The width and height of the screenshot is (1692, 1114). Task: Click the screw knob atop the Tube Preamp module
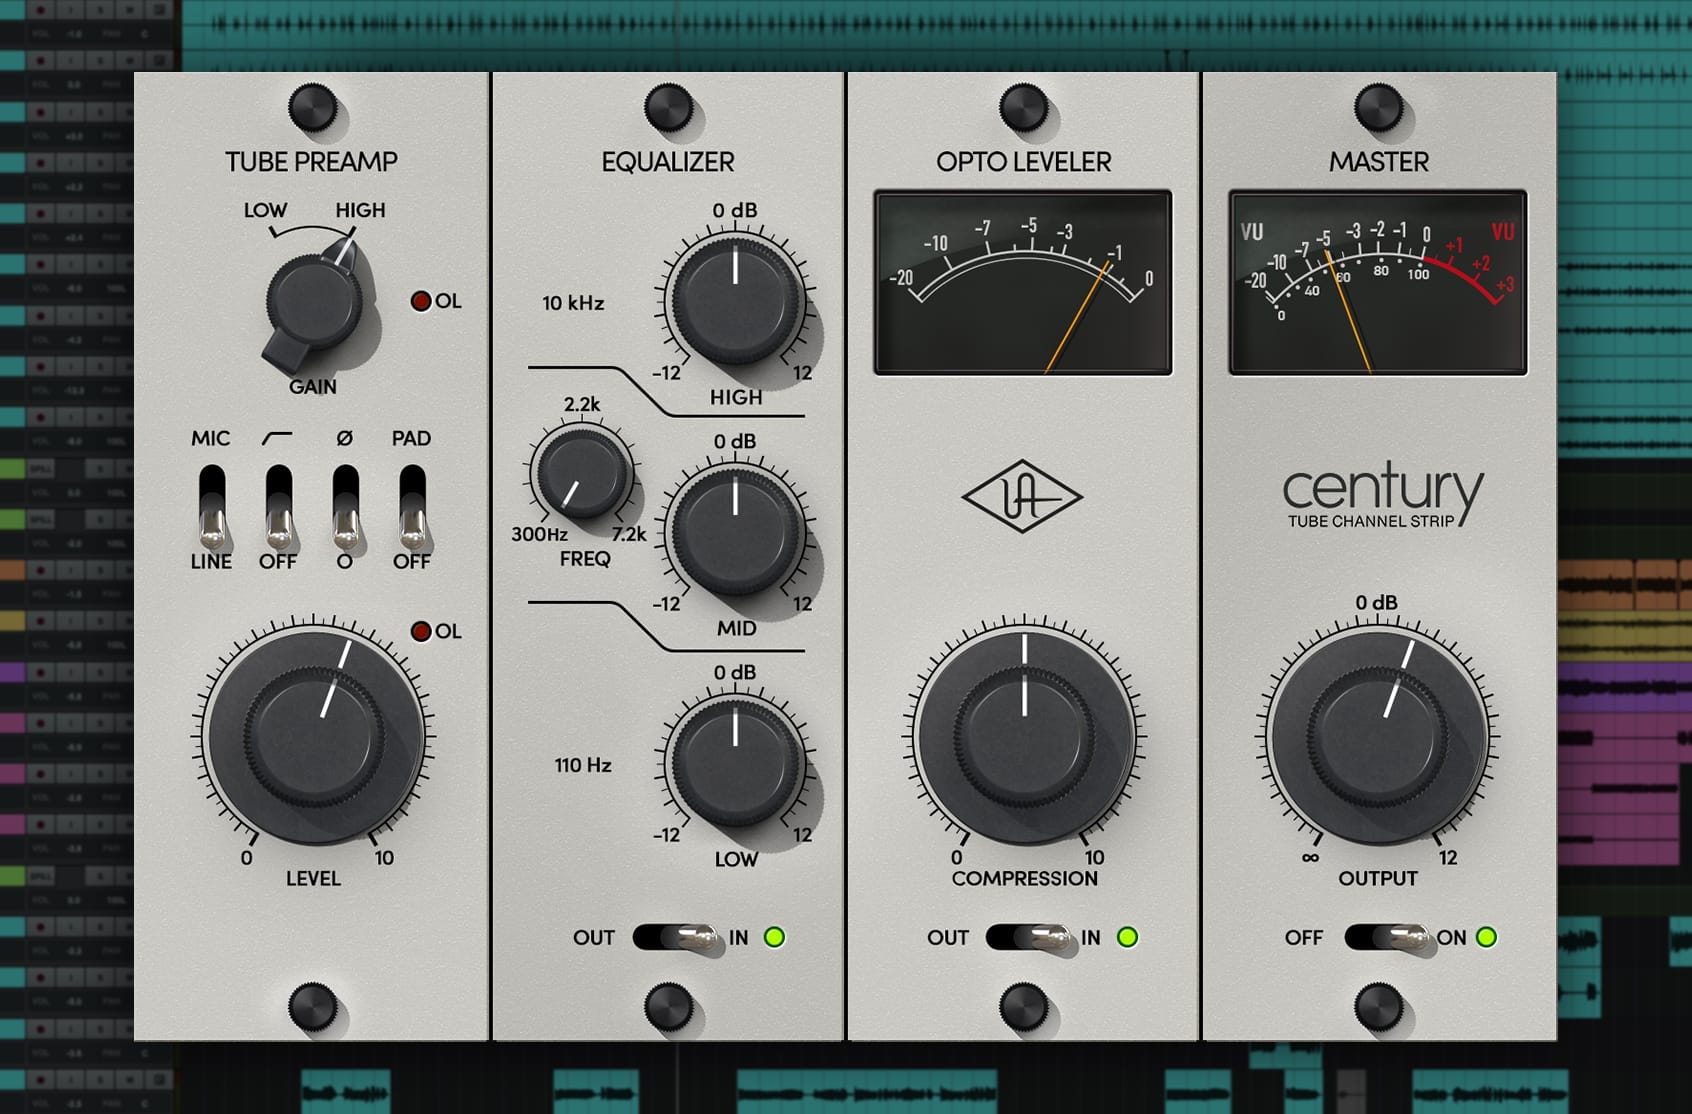[x=312, y=108]
